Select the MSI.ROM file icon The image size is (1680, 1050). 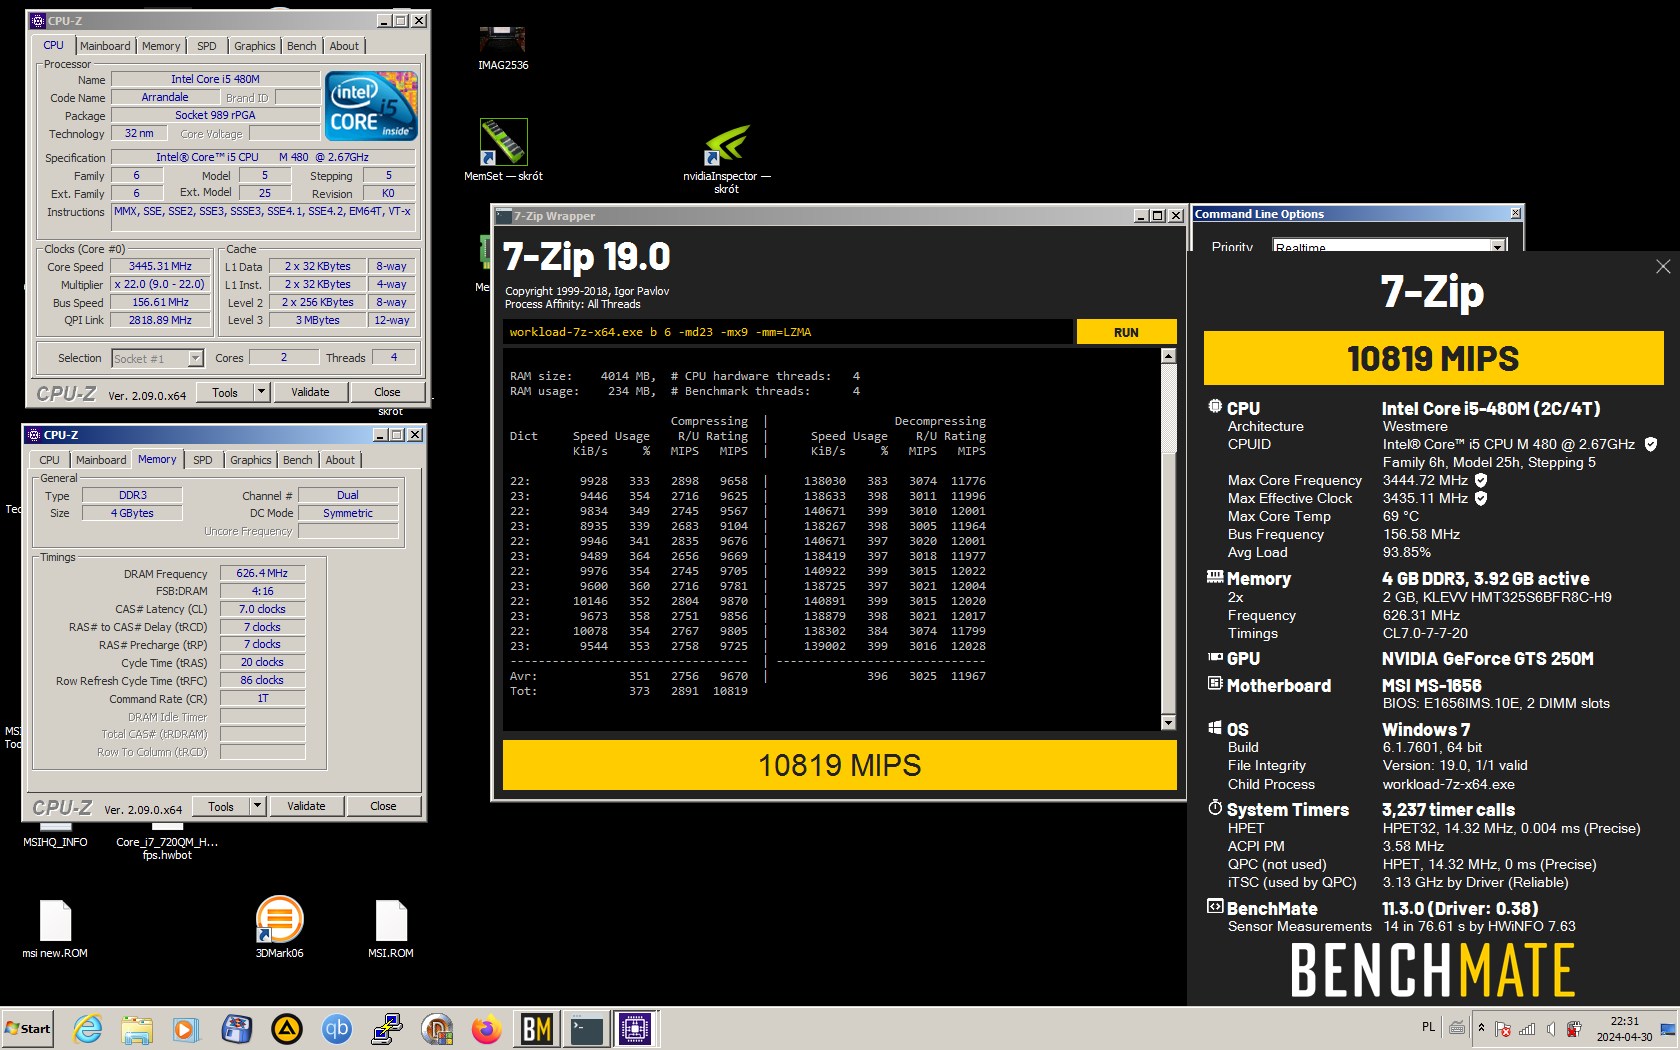[391, 929]
